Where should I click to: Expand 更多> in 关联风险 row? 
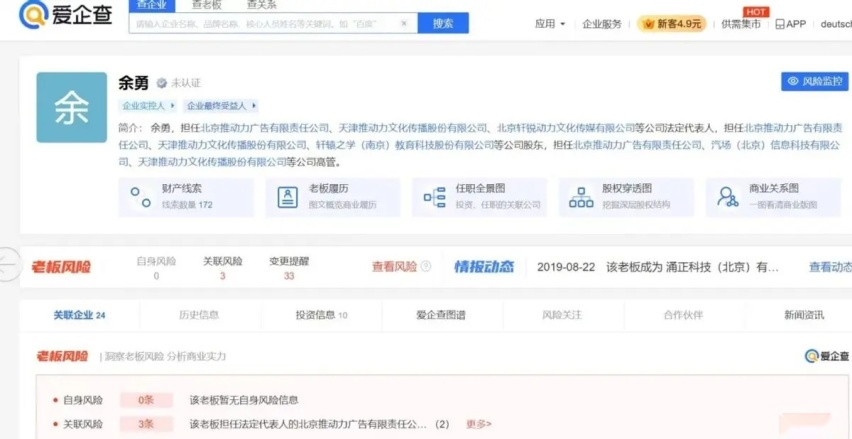[x=479, y=424]
